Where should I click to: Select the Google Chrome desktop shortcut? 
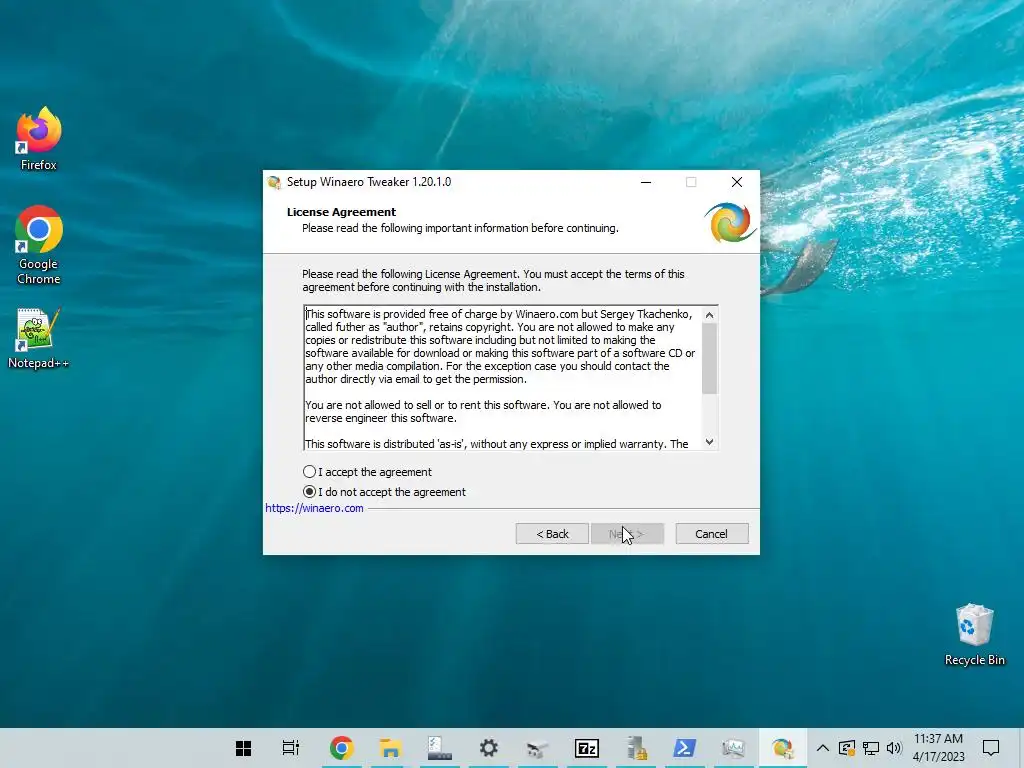pos(39,245)
